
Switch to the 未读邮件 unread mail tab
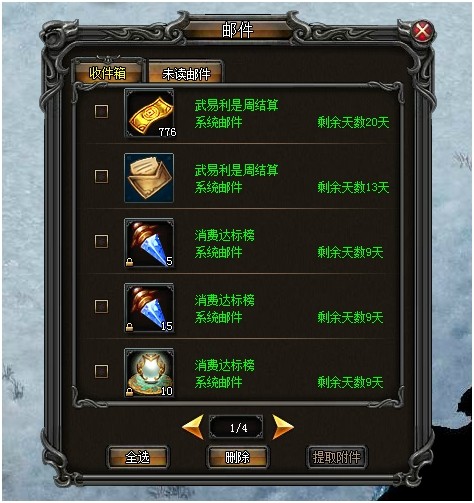186,74
